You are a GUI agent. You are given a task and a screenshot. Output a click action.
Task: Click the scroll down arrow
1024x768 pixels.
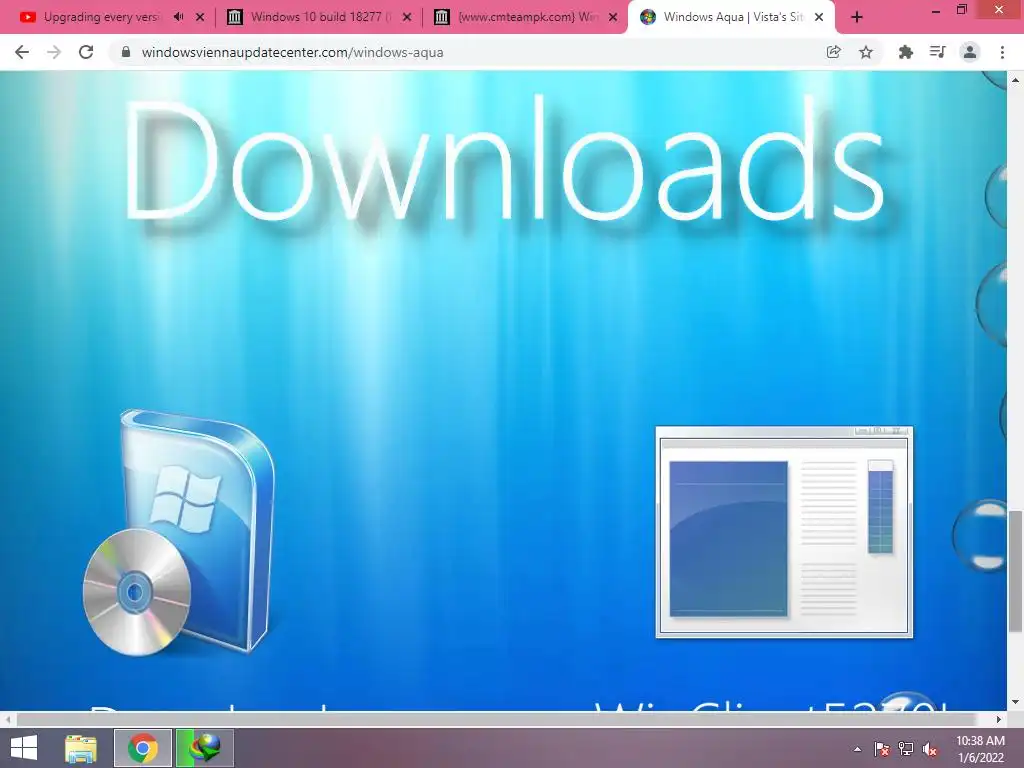[1015, 702]
